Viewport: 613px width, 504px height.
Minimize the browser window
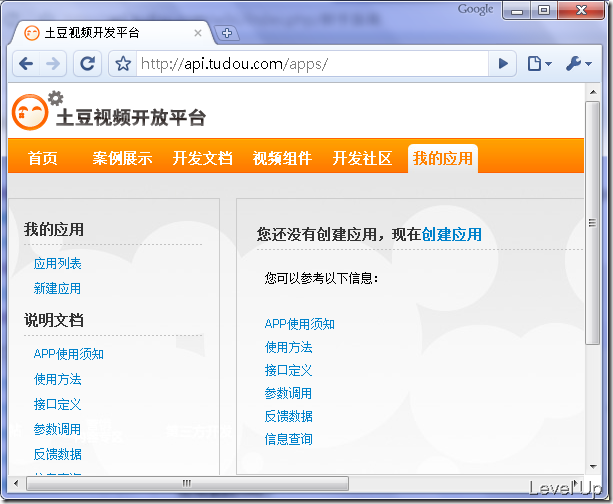pyautogui.click(x=517, y=11)
